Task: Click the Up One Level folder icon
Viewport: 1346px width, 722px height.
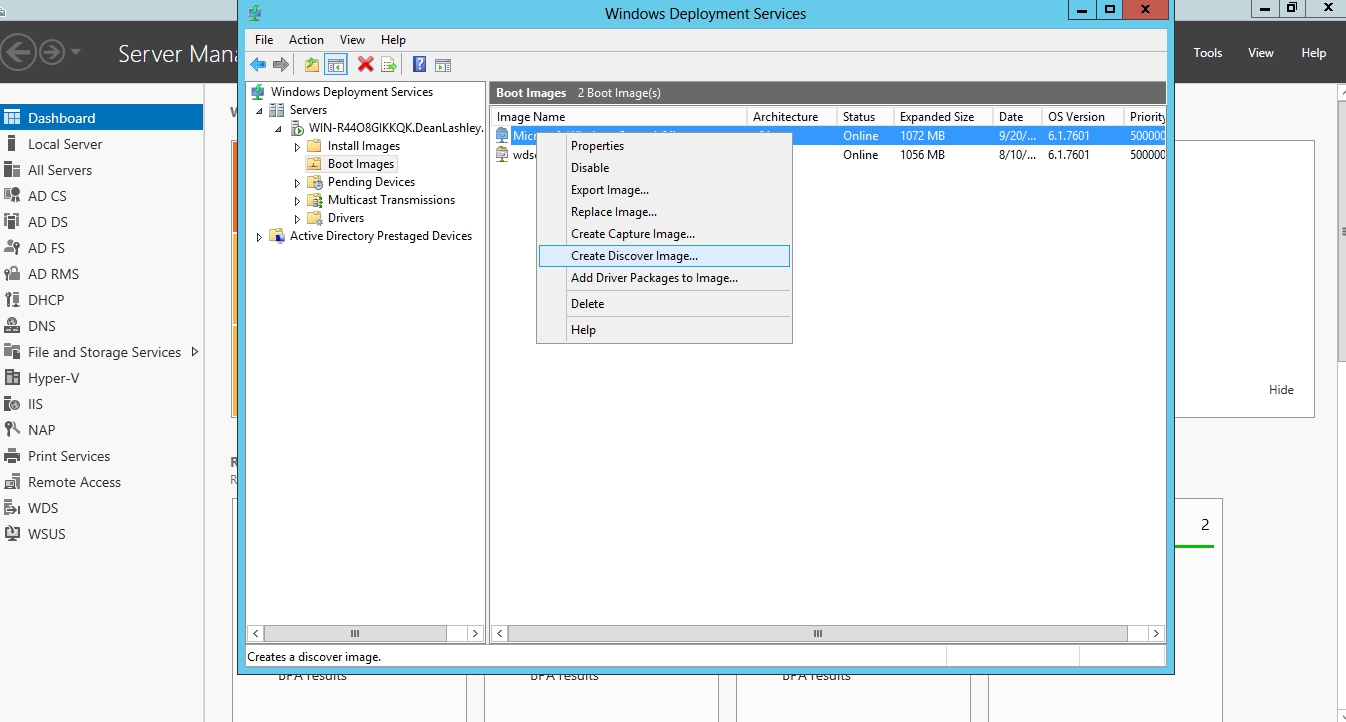Action: (x=312, y=65)
